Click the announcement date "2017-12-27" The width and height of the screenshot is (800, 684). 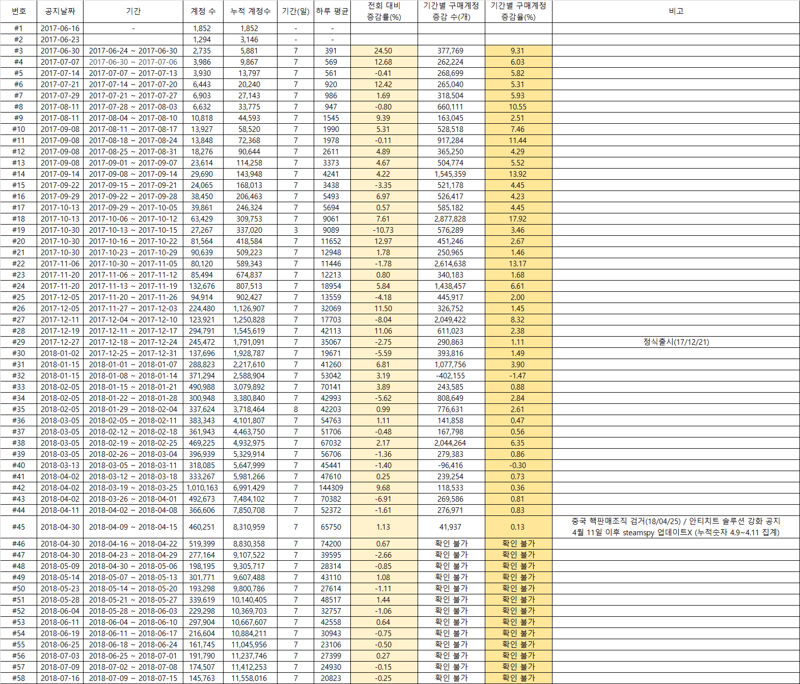click(60, 342)
